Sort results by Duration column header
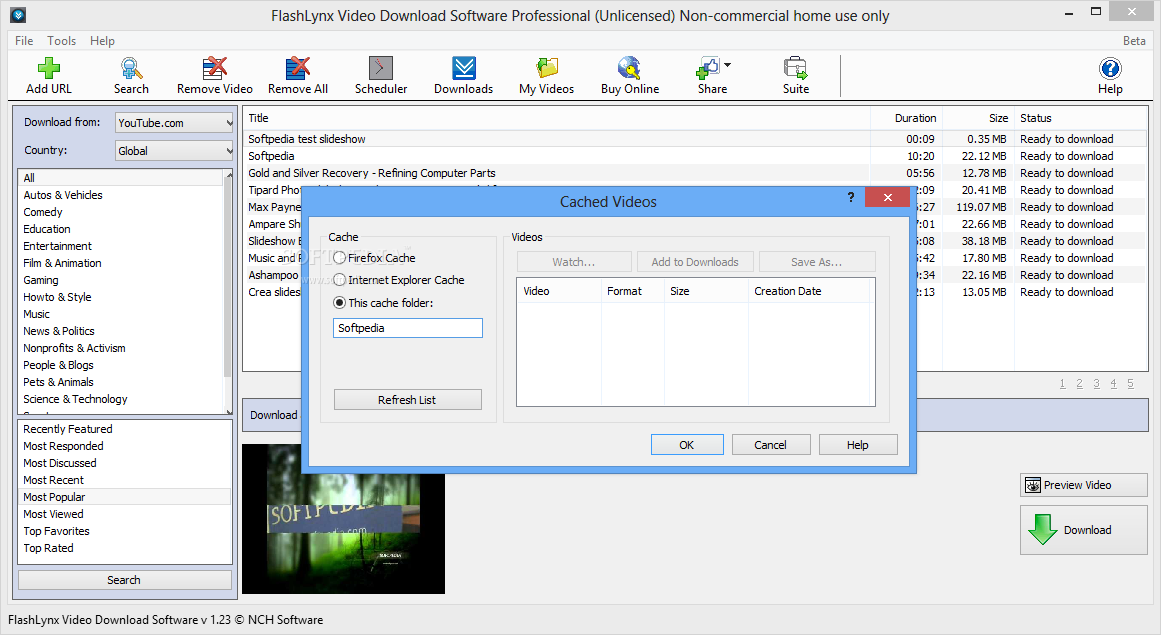This screenshot has height=635, width=1161. point(906,118)
